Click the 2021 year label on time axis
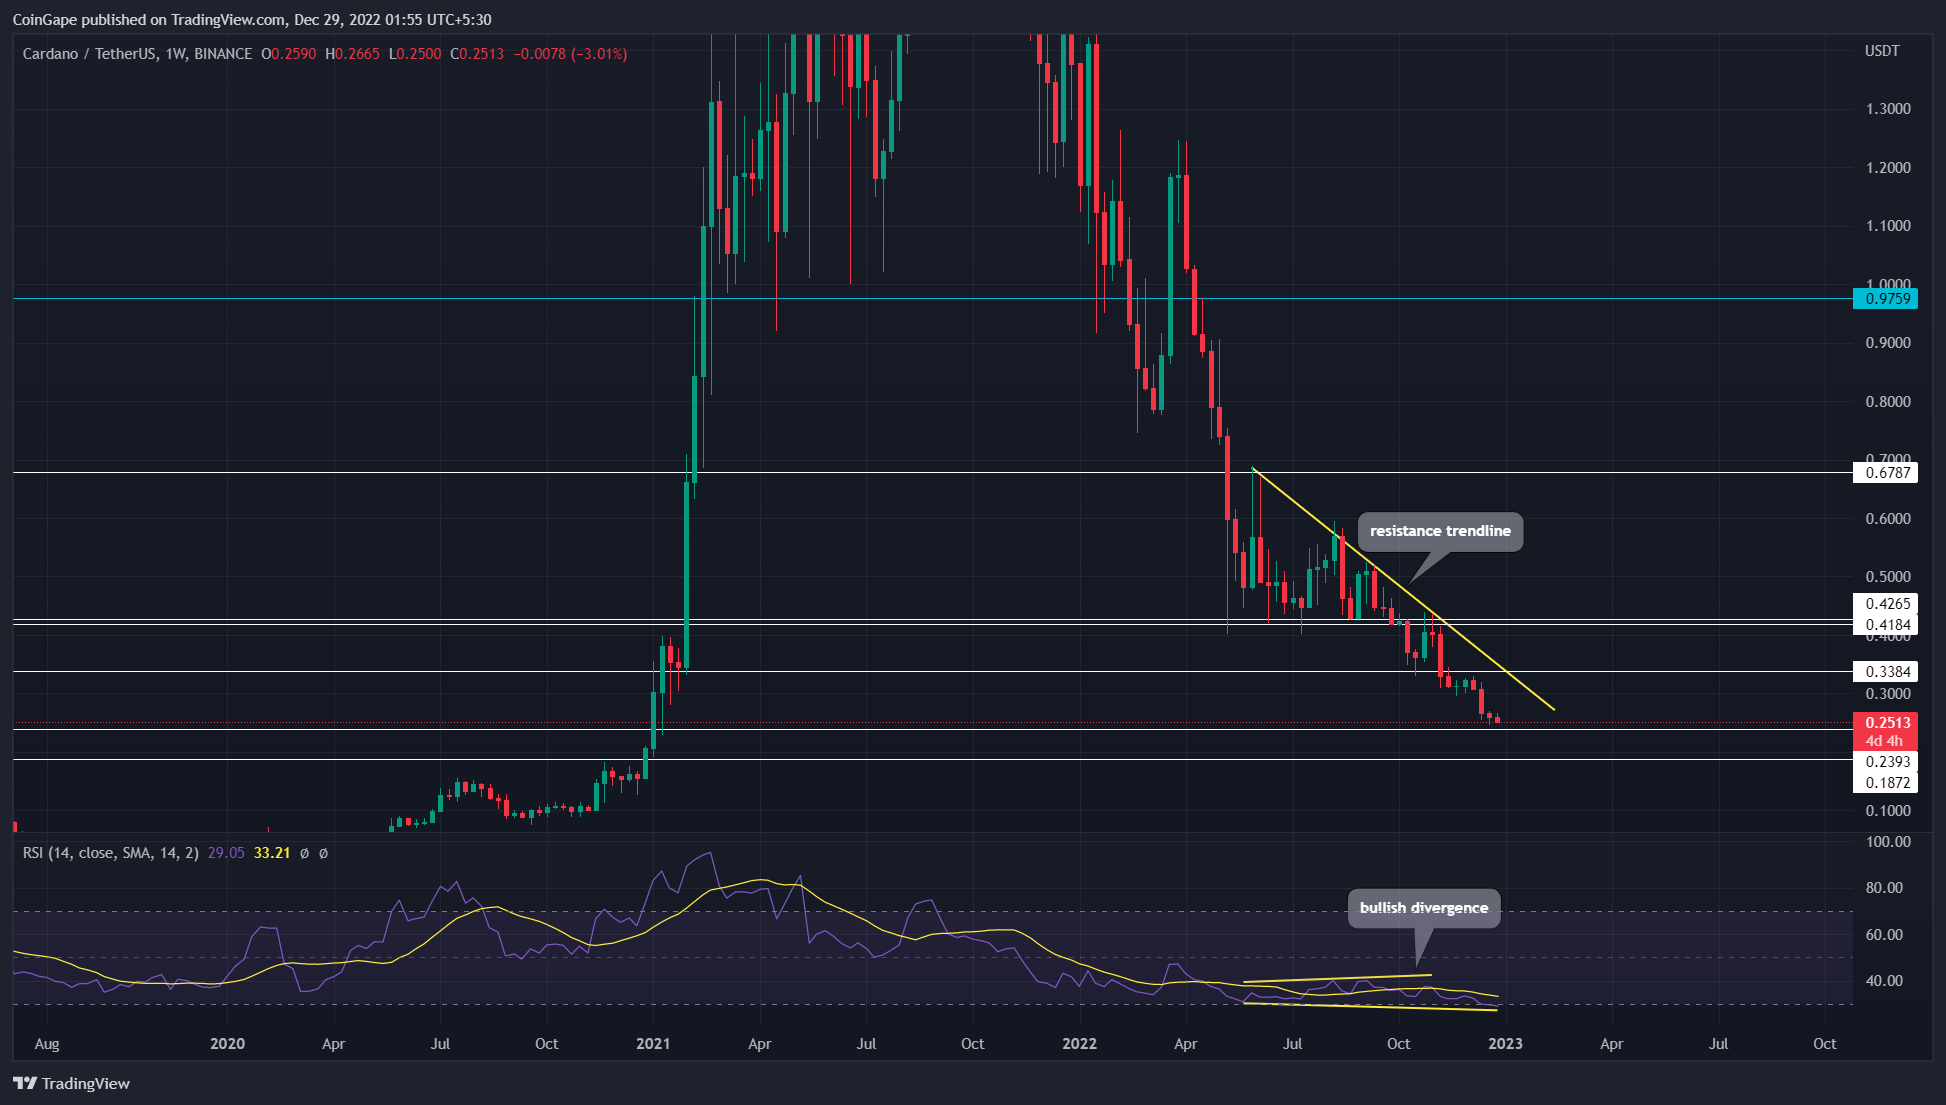Screen dimensions: 1946x1105 pyautogui.click(x=653, y=1044)
